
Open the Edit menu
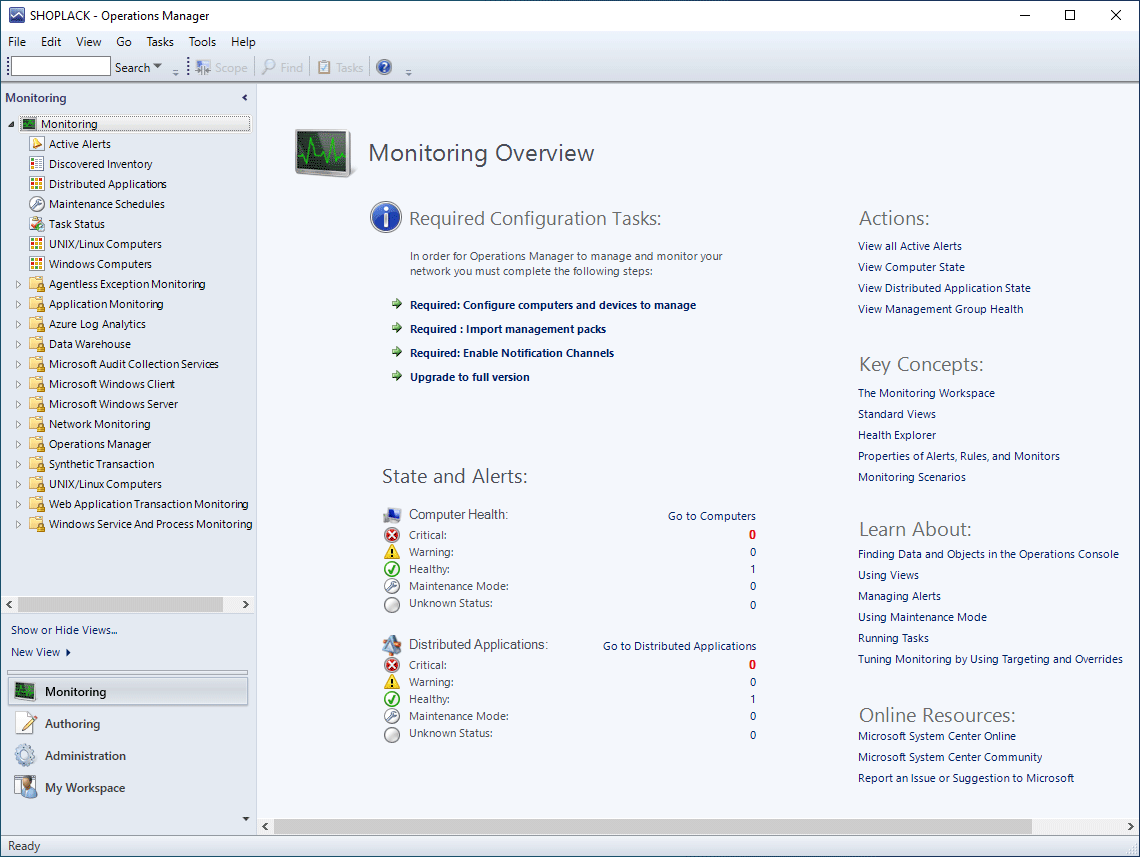(51, 42)
